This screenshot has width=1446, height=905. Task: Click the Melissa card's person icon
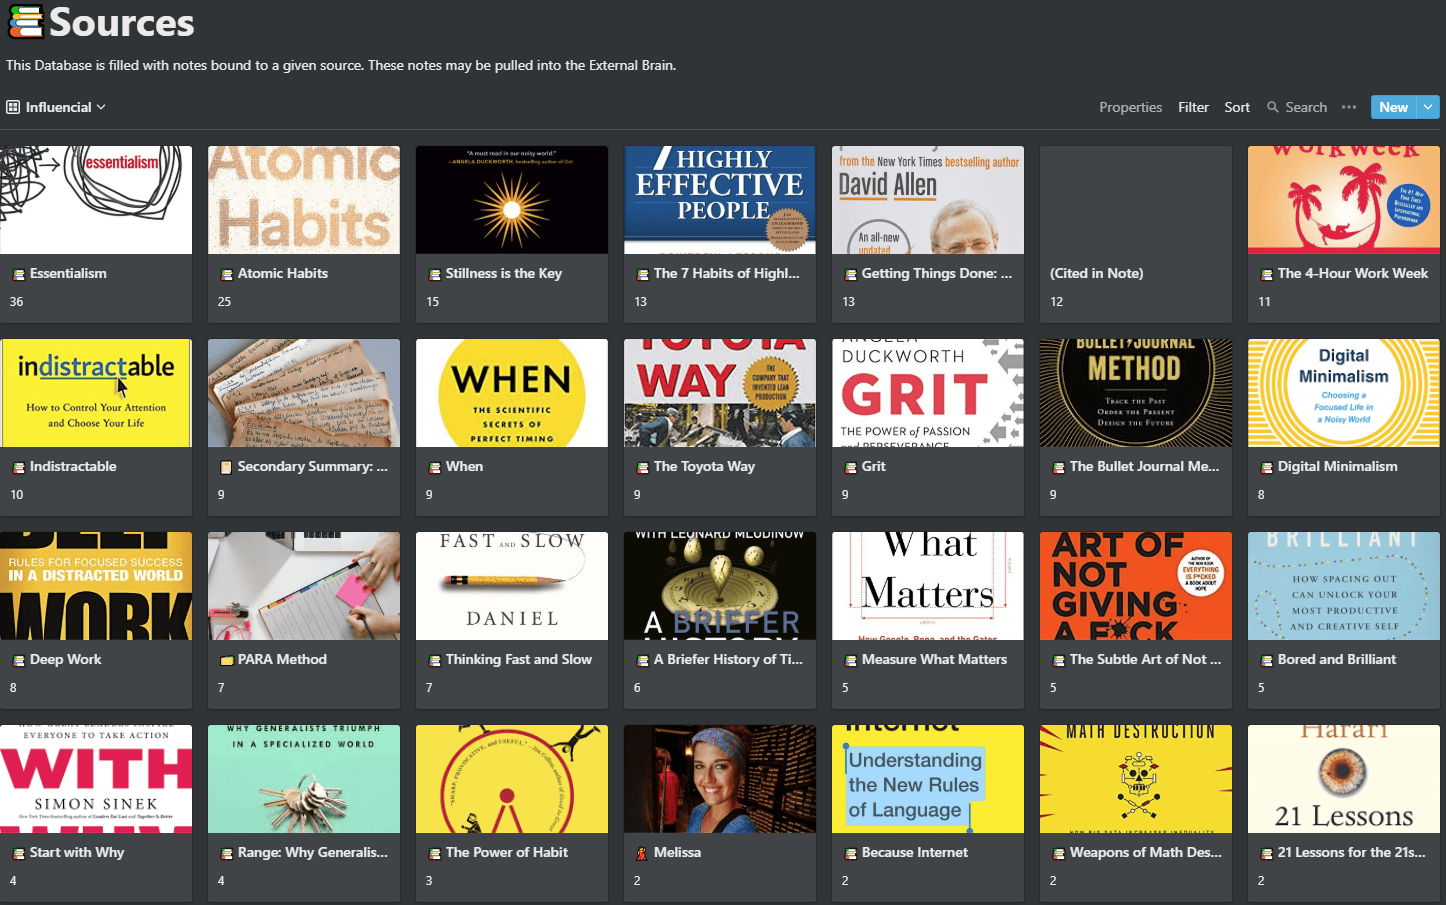tap(642, 853)
